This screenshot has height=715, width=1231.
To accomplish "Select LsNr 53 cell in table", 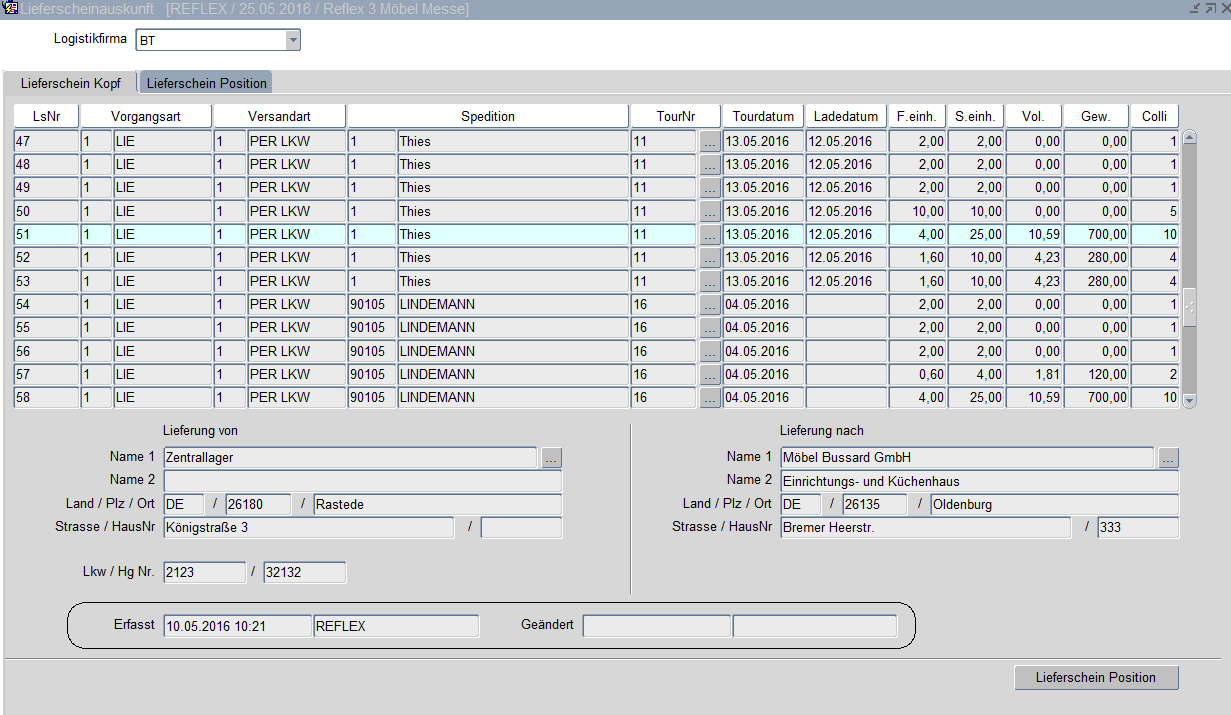I will [x=45, y=281].
